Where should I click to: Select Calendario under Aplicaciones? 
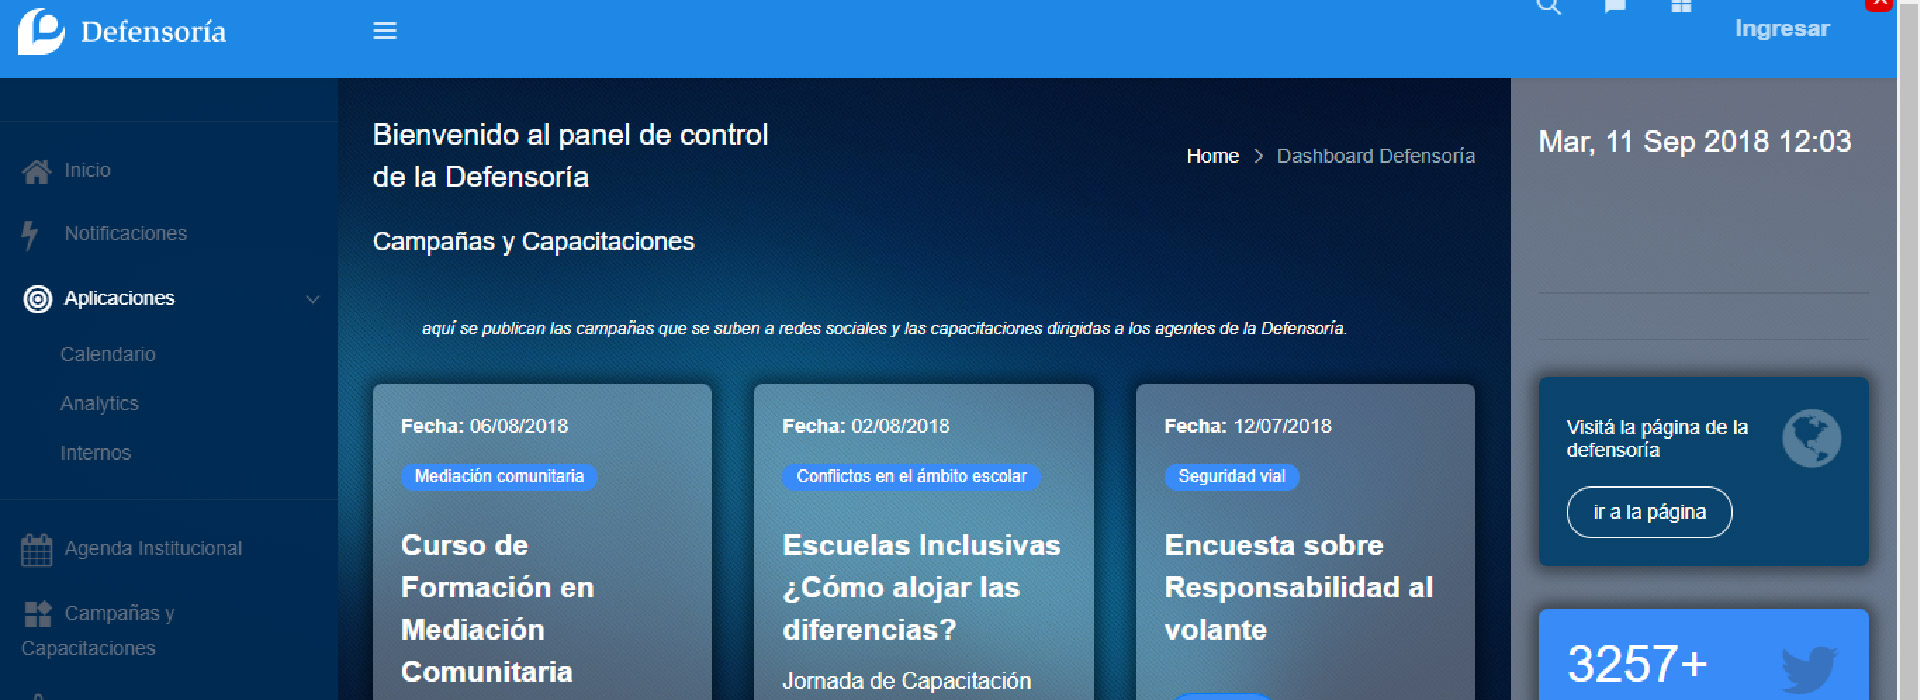point(108,355)
